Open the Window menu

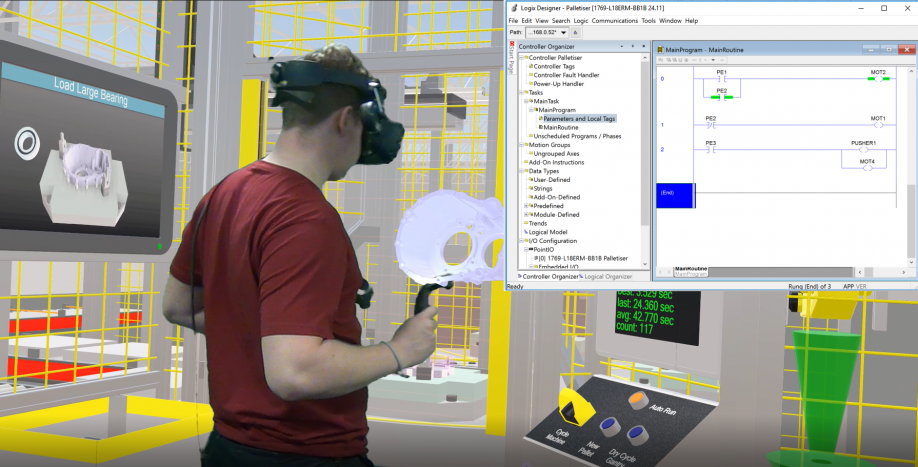[670, 20]
